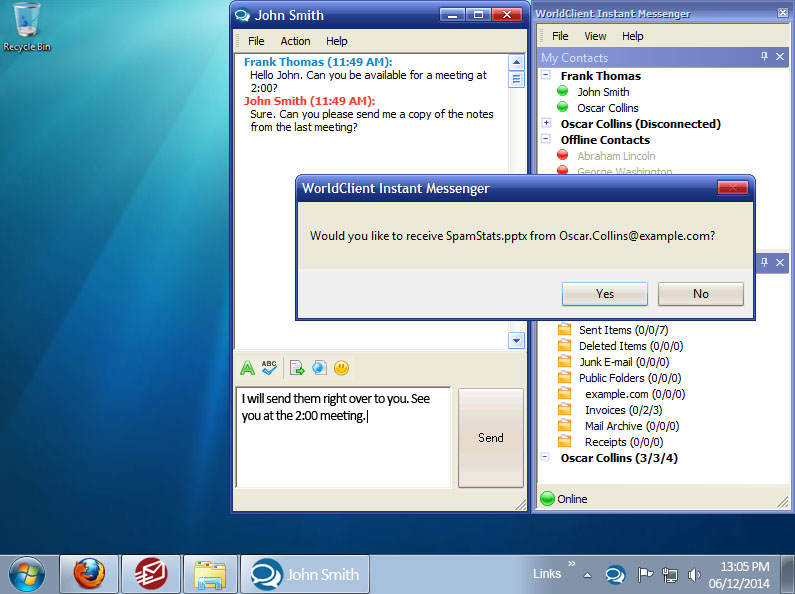The height and width of the screenshot is (594, 795).
Task: Pin the My Contacts panel
Action: coord(765,57)
